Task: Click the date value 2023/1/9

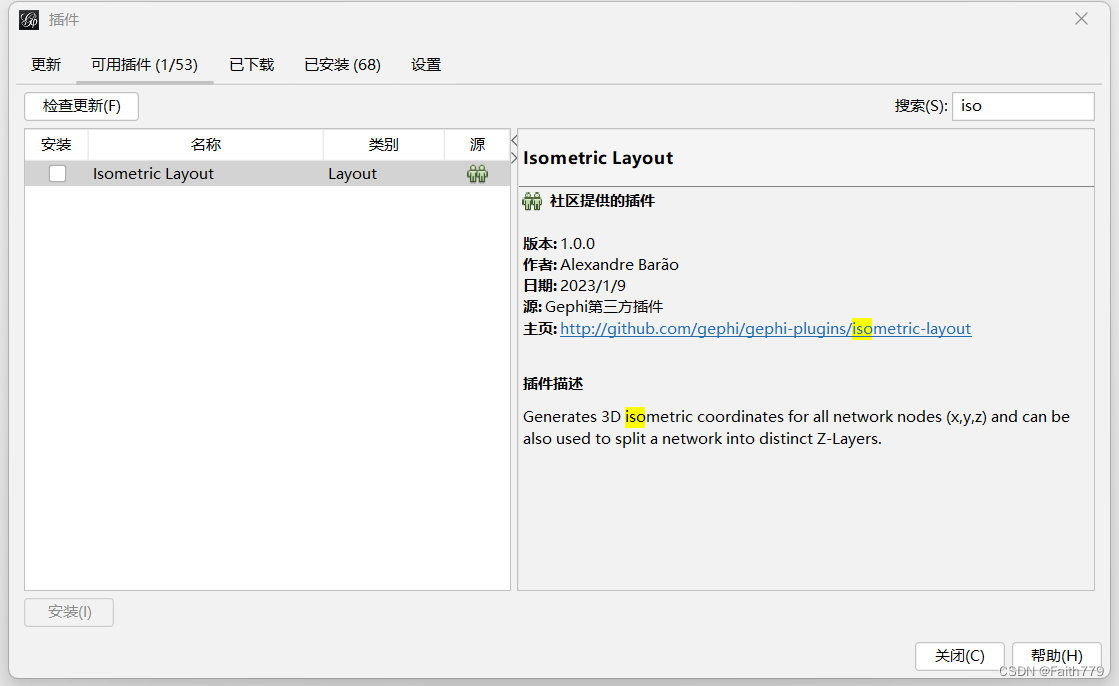Action: tap(593, 286)
